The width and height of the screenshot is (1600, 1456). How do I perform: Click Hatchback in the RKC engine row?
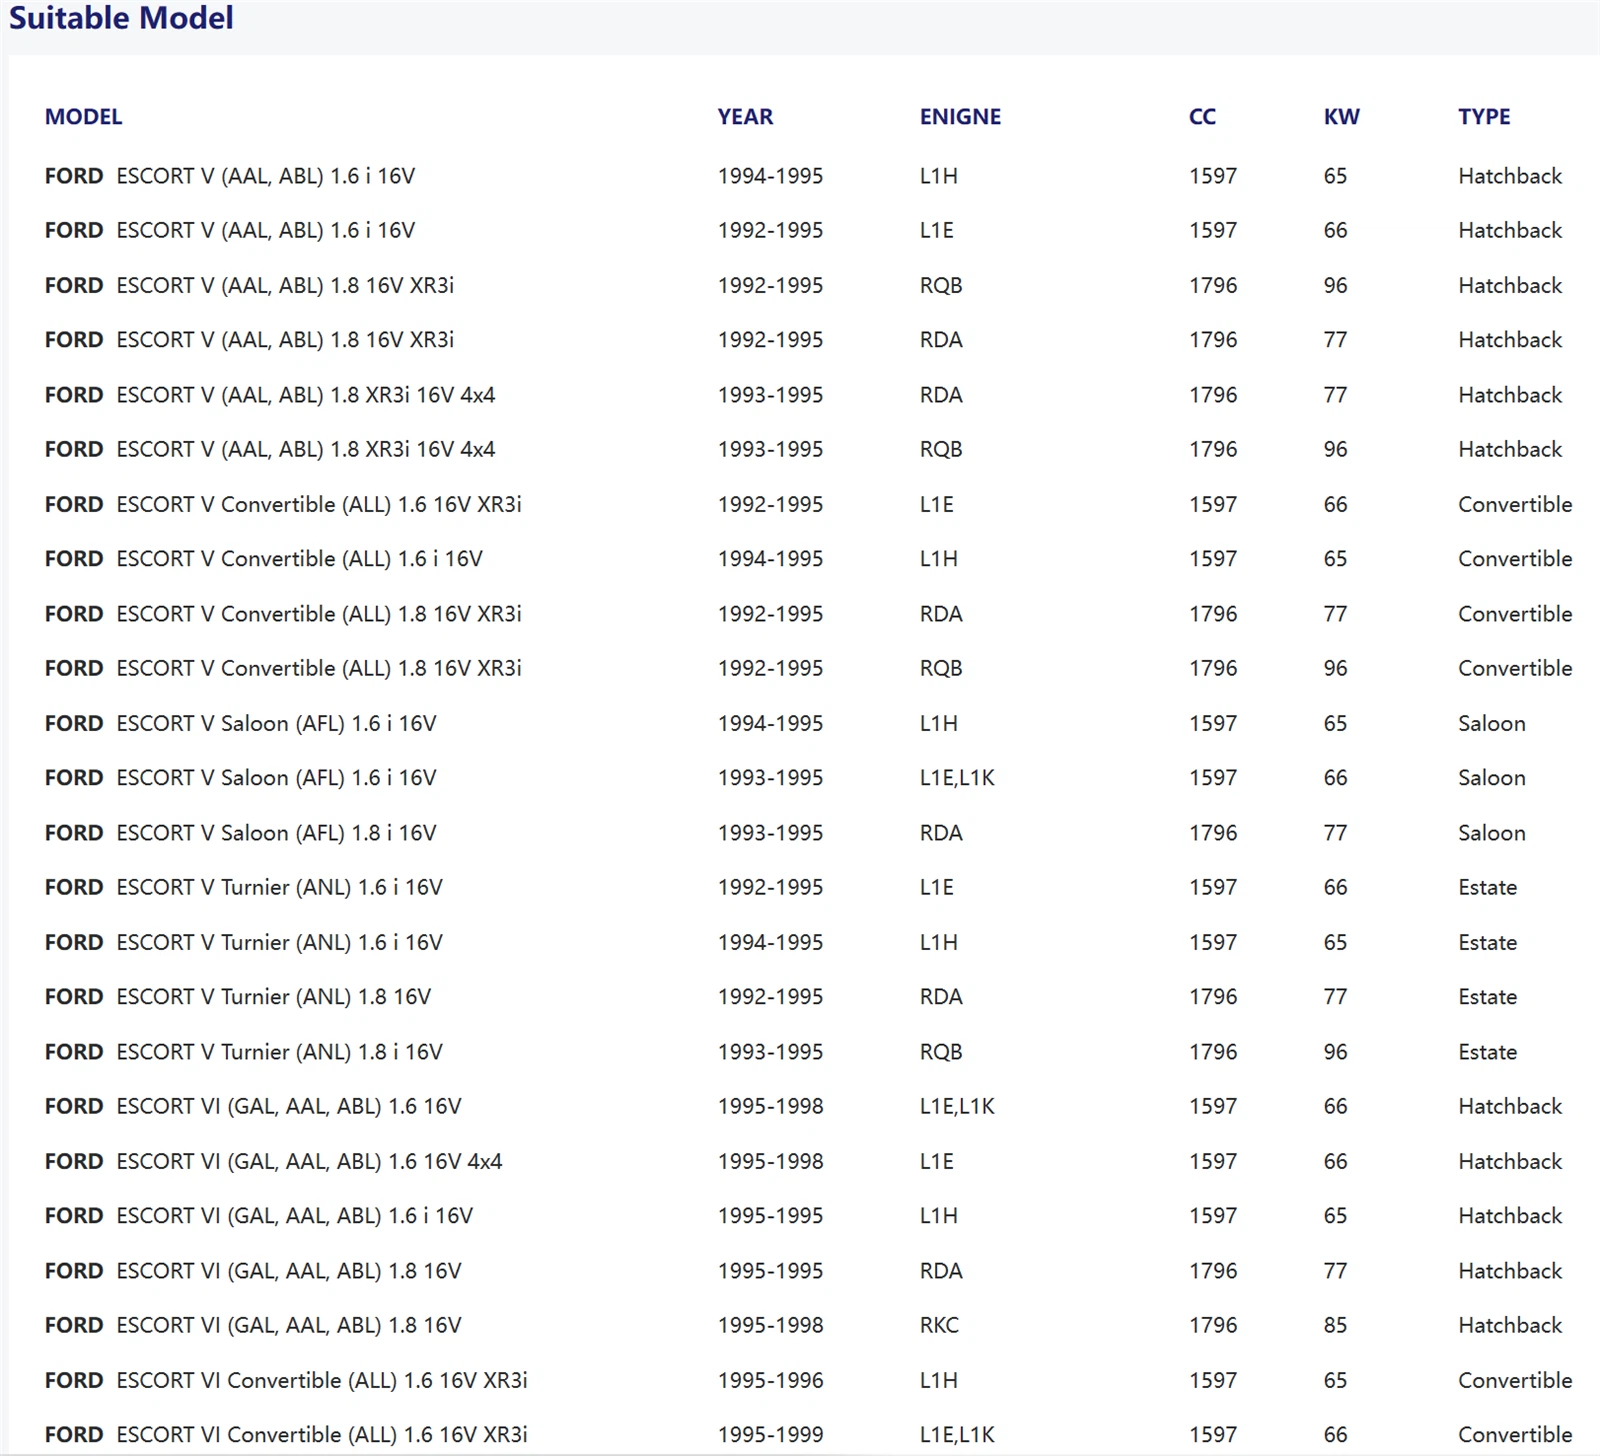coord(1510,1325)
